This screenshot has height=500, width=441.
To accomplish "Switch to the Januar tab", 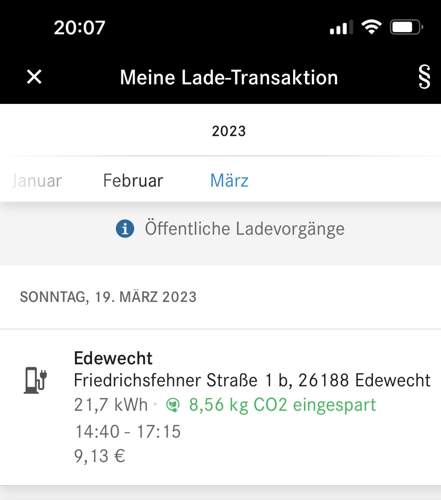I will (x=37, y=181).
